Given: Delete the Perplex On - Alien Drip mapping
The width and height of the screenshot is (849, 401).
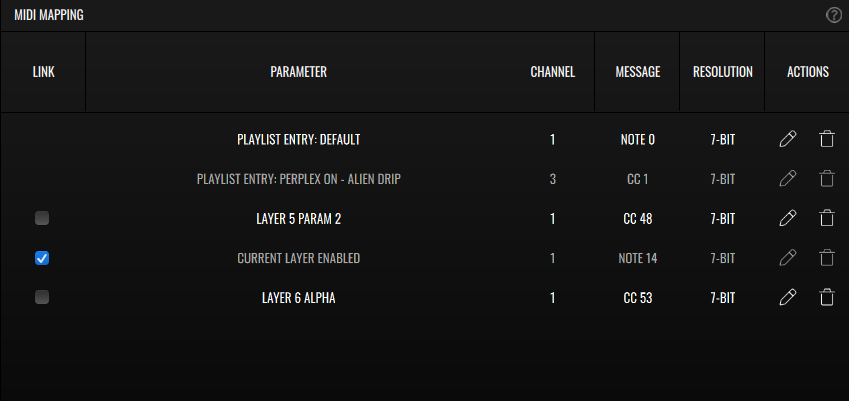Looking at the screenshot, I should [x=826, y=179].
